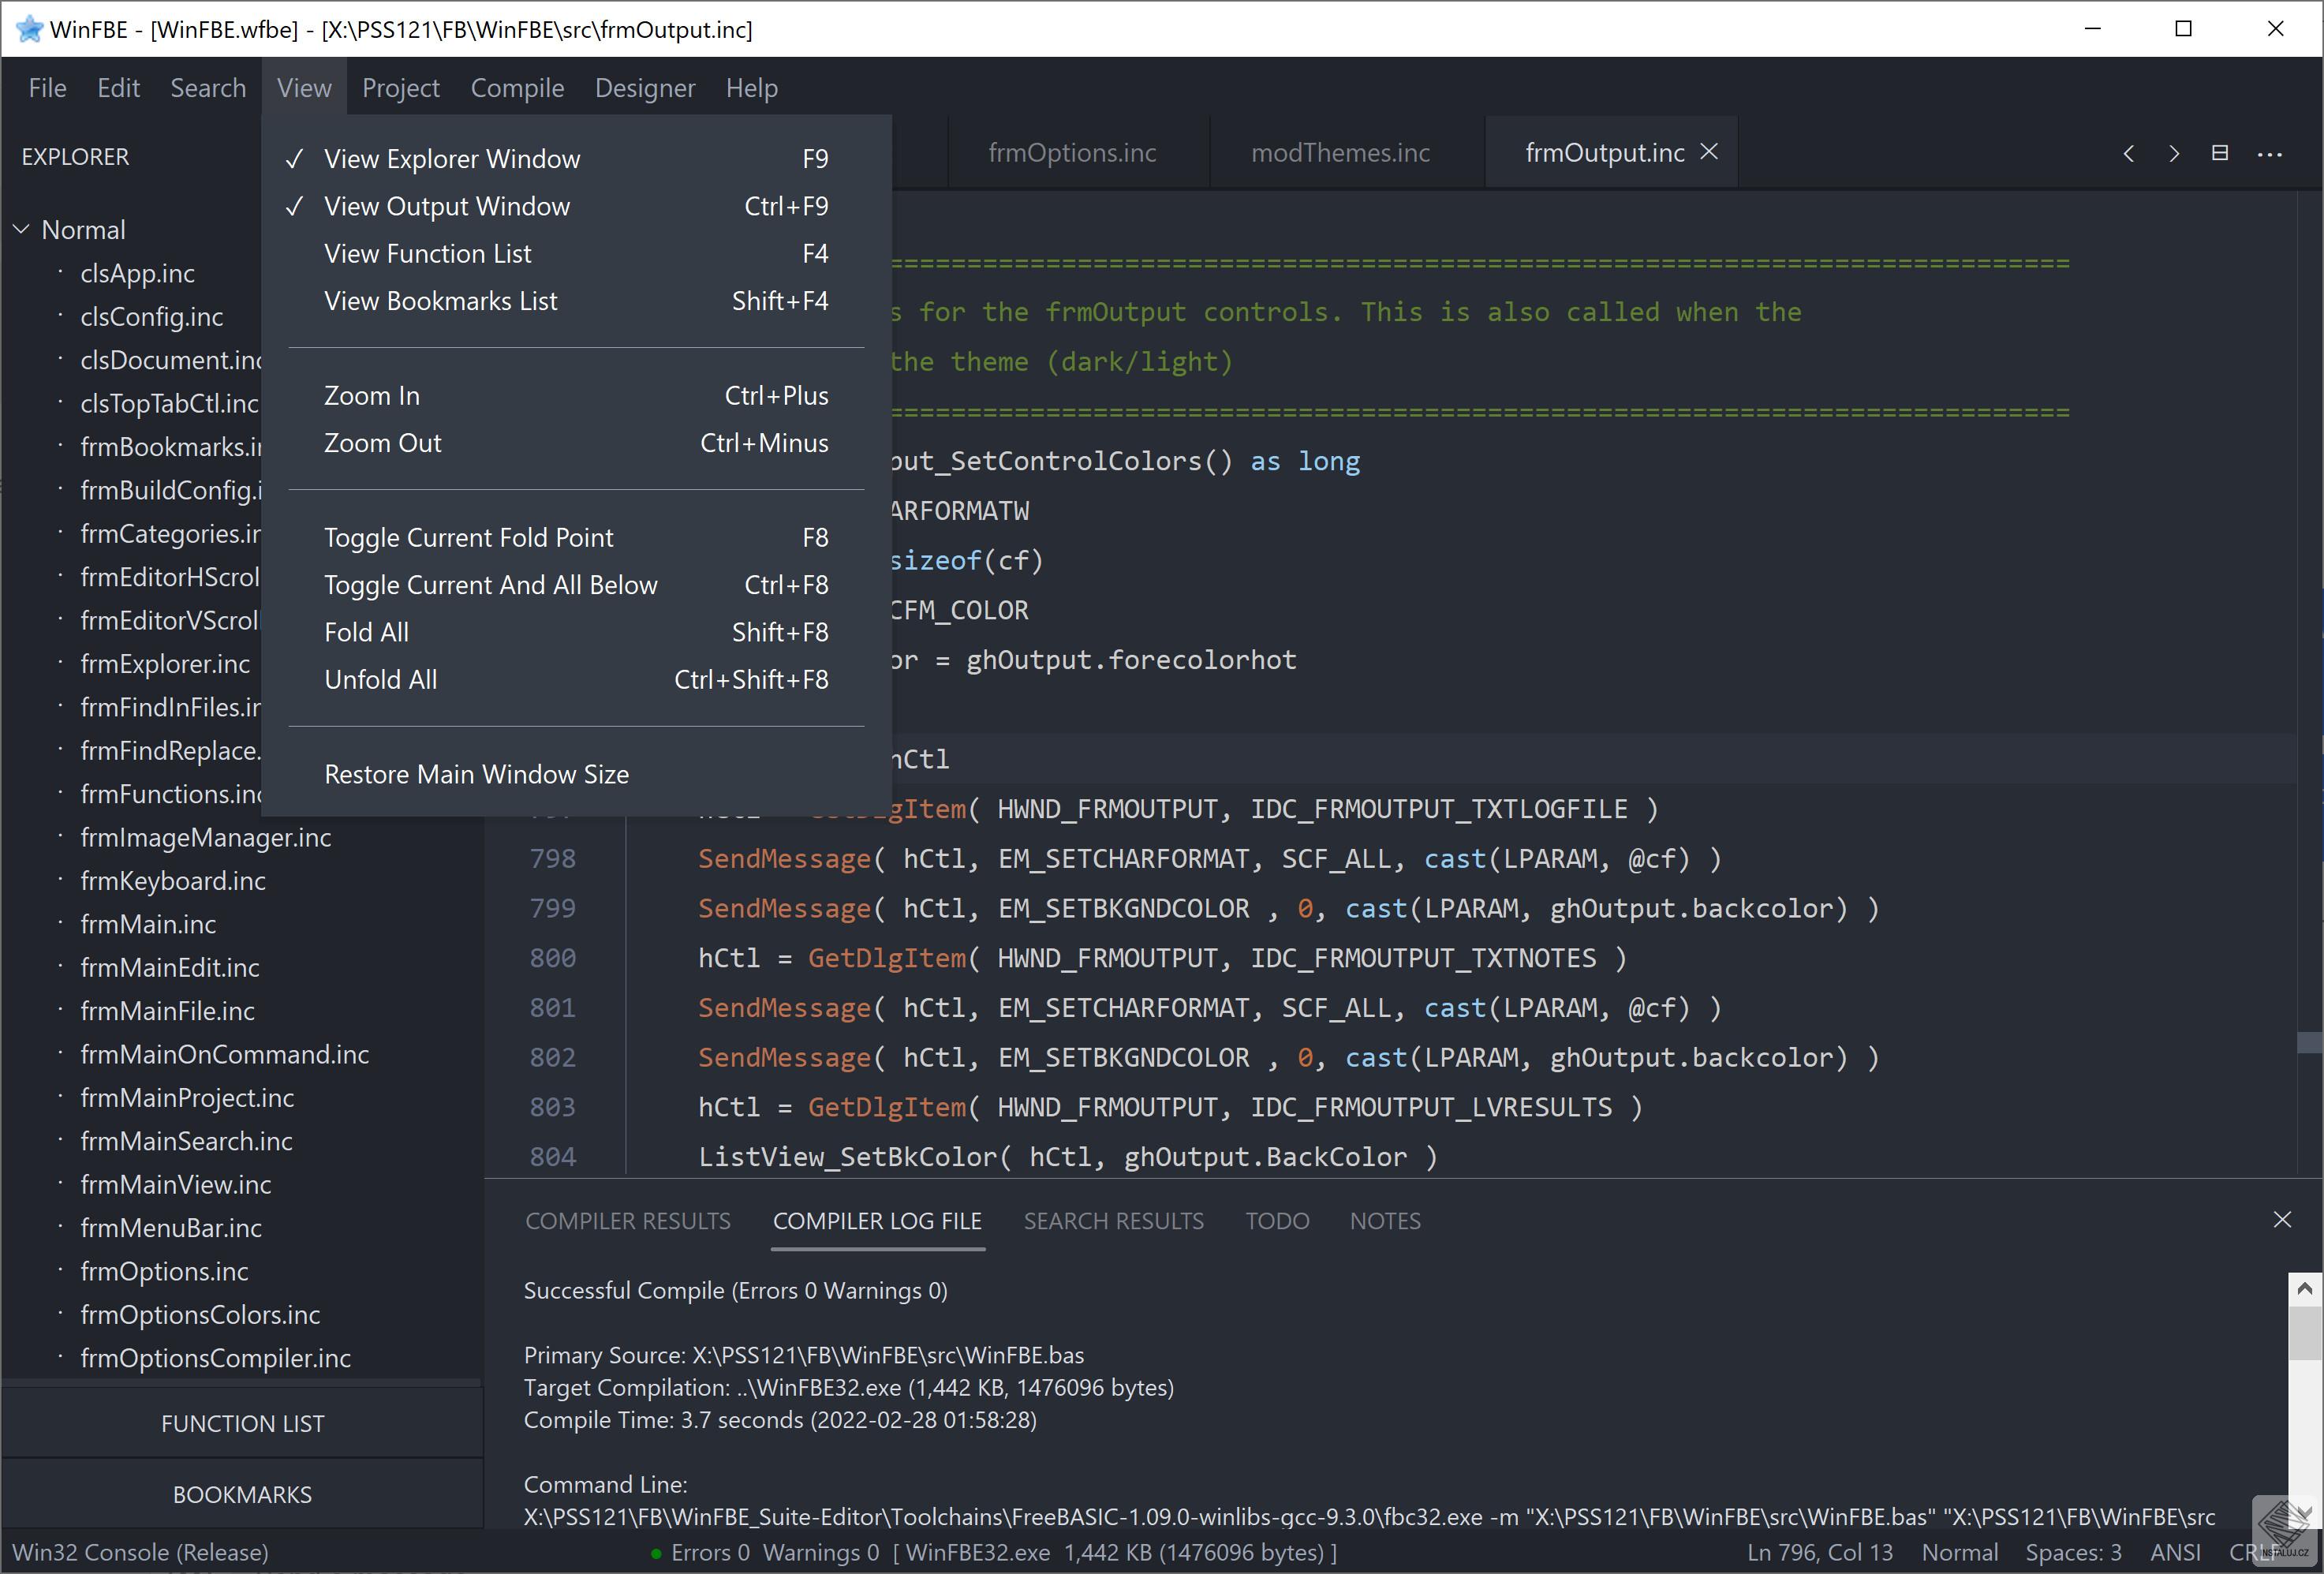Open the Compile menu
The width and height of the screenshot is (2324, 1574).
click(x=517, y=88)
